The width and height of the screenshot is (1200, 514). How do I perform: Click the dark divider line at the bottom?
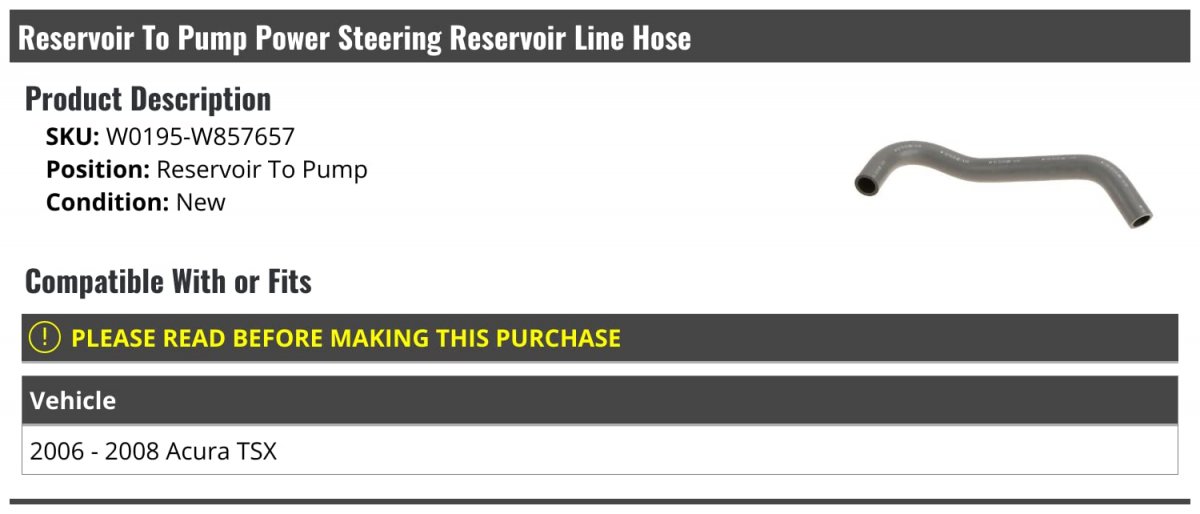coord(599,501)
